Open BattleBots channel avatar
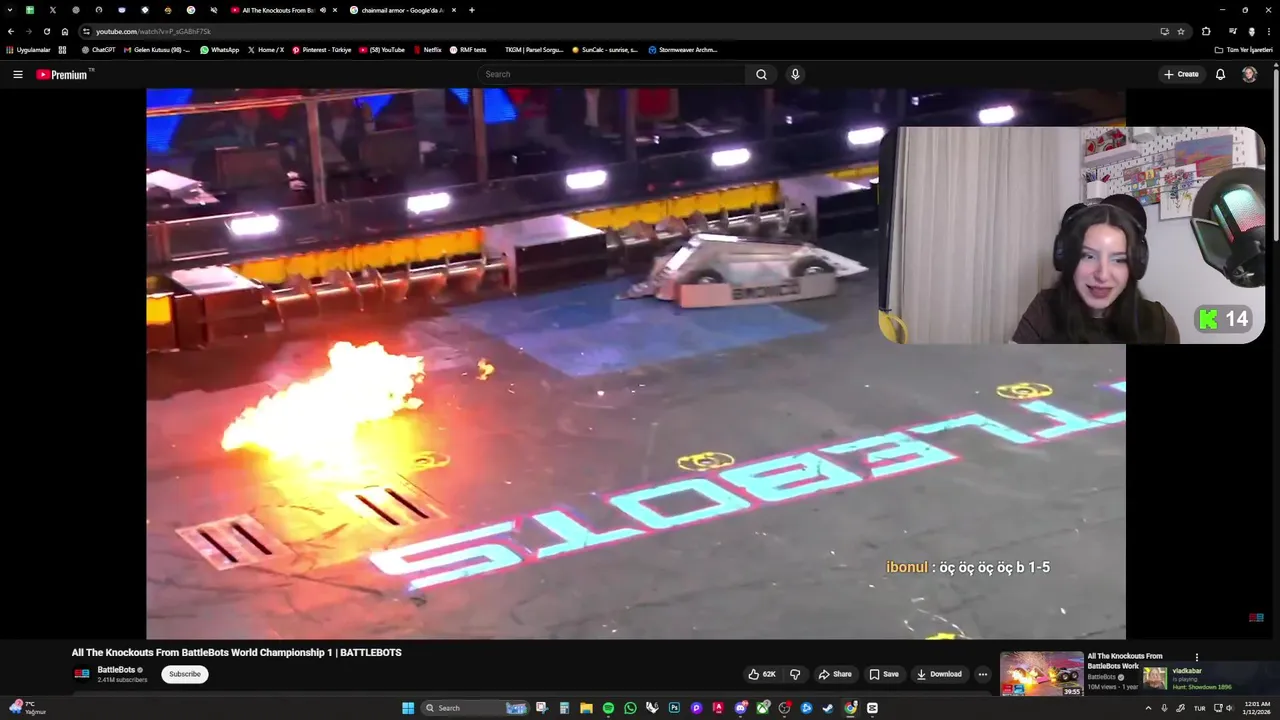Screen dimensions: 1280x720 pos(82,674)
